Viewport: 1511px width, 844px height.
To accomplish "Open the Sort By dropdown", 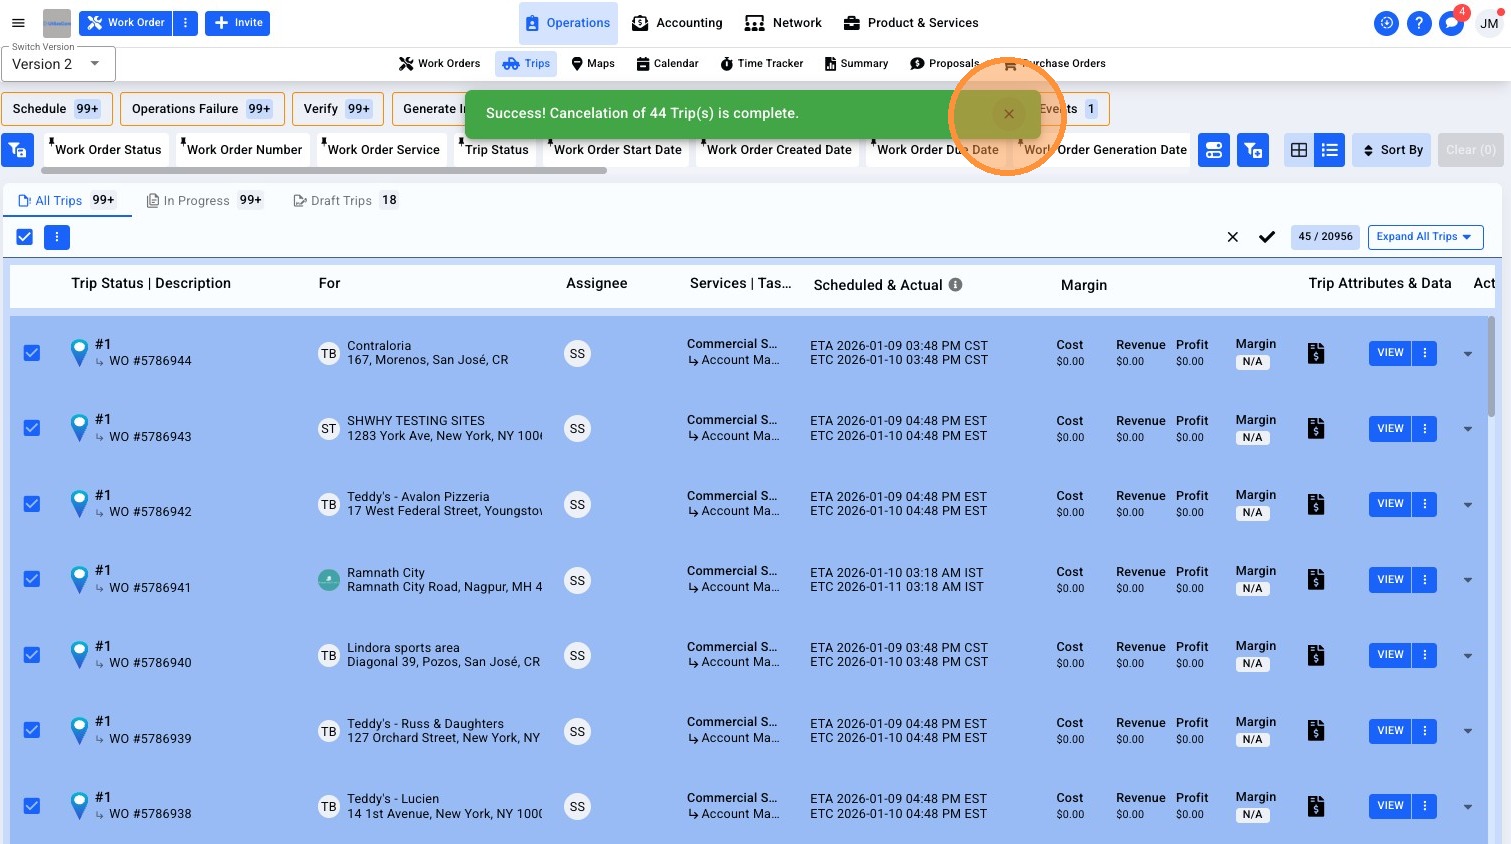I will [1392, 150].
